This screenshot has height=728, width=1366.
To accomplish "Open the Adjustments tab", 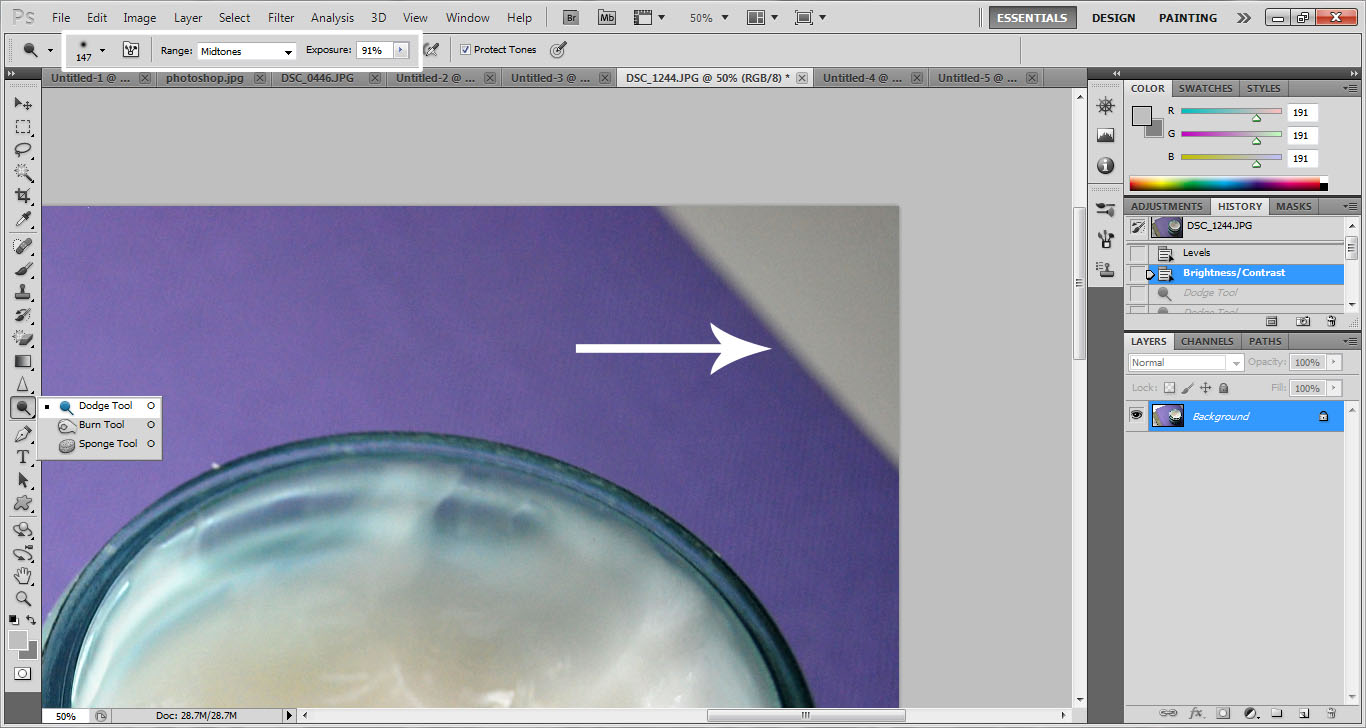I will 1167,206.
